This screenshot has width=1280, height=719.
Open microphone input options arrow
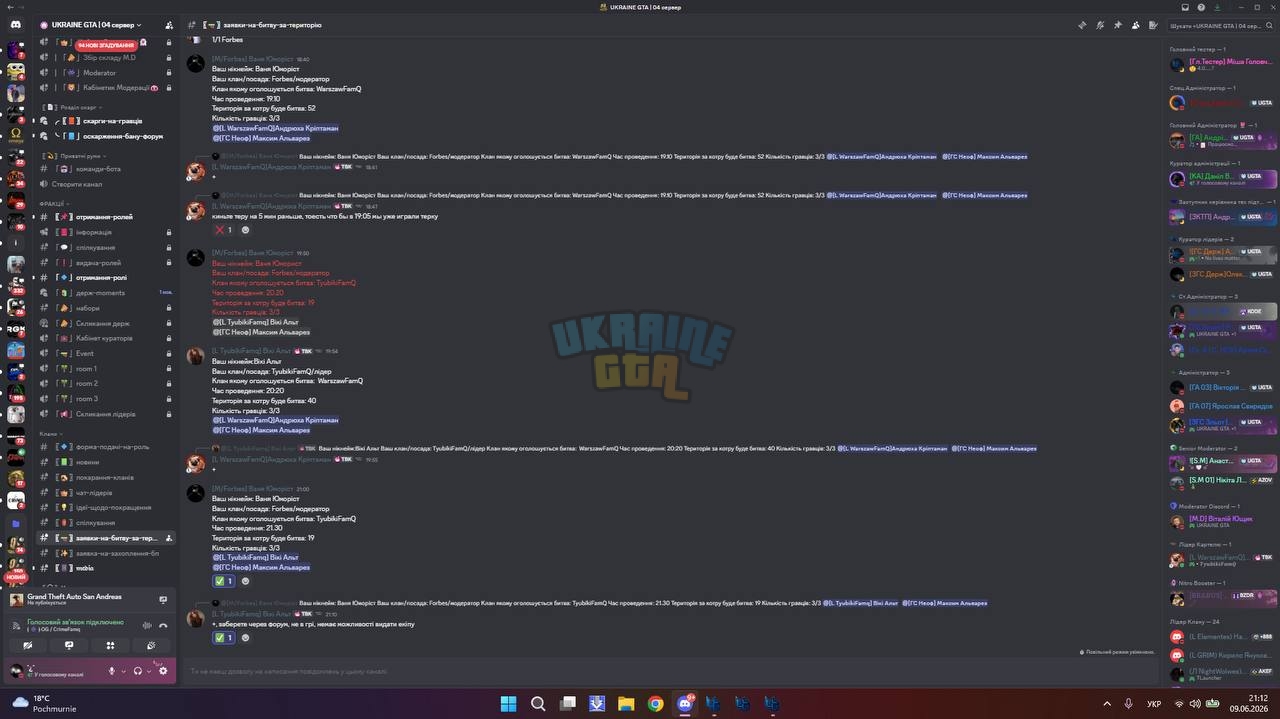[123, 671]
